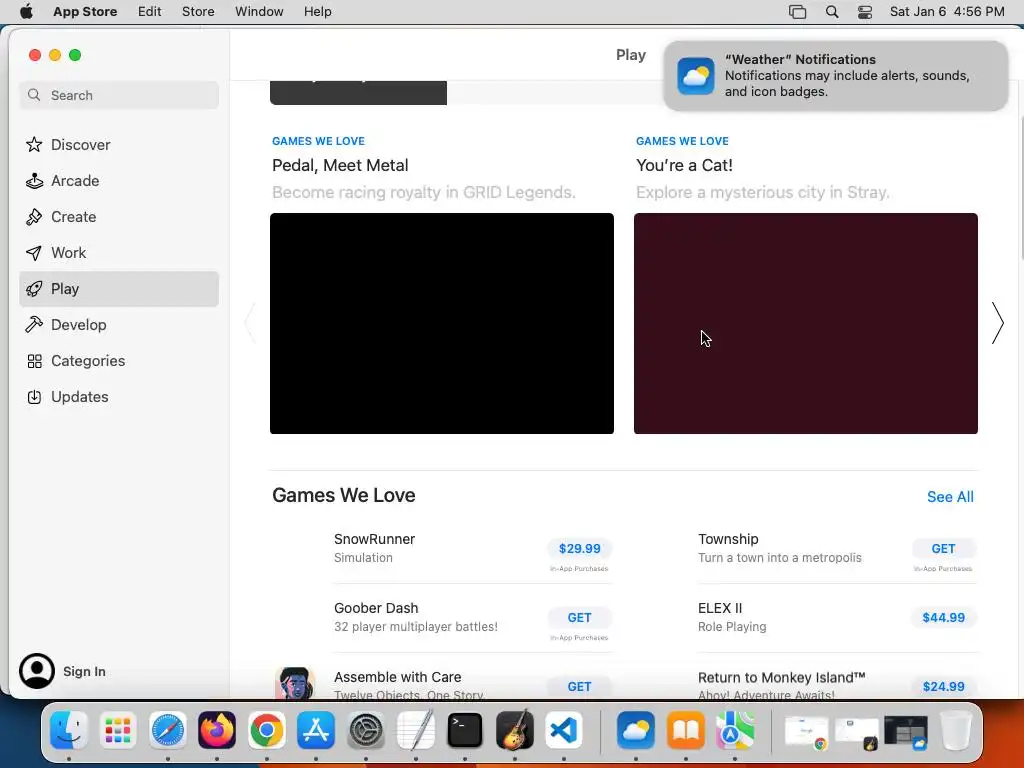This screenshot has width=1024, height=768.
Task: Open the Updates download icon
Action: tap(34, 397)
